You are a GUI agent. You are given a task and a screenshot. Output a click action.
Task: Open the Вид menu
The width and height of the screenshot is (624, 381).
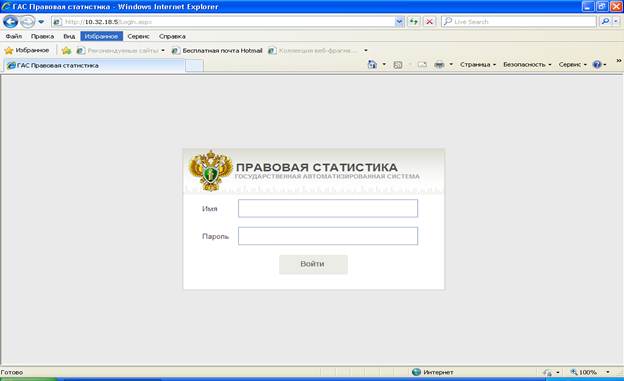(x=69, y=36)
